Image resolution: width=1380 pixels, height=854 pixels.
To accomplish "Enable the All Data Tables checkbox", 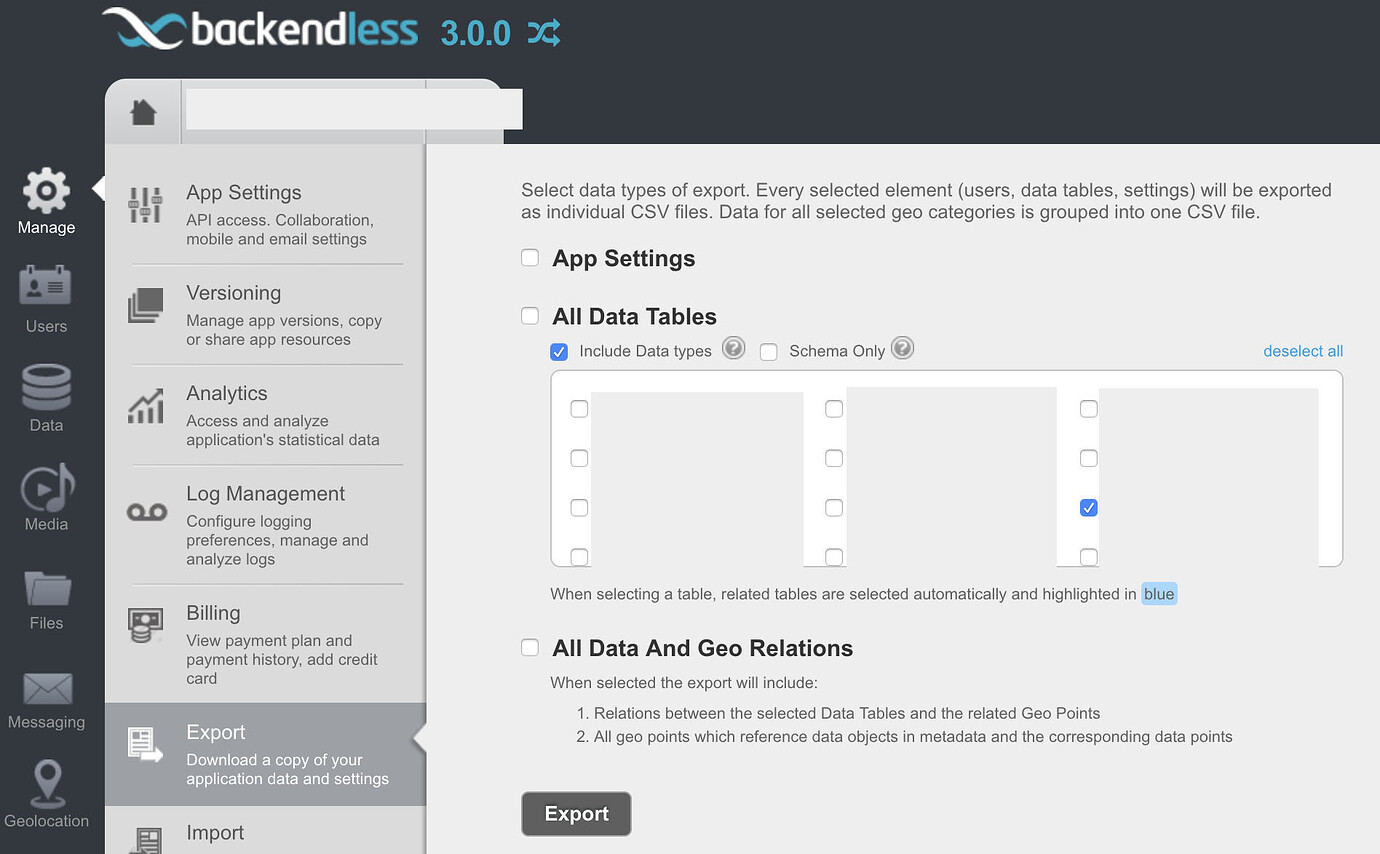I will tap(530, 316).
